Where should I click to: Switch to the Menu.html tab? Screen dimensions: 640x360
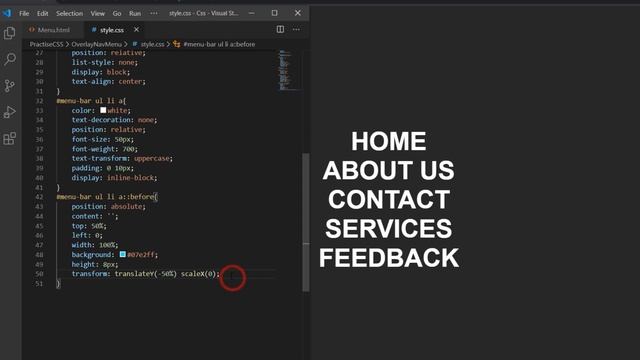53,30
